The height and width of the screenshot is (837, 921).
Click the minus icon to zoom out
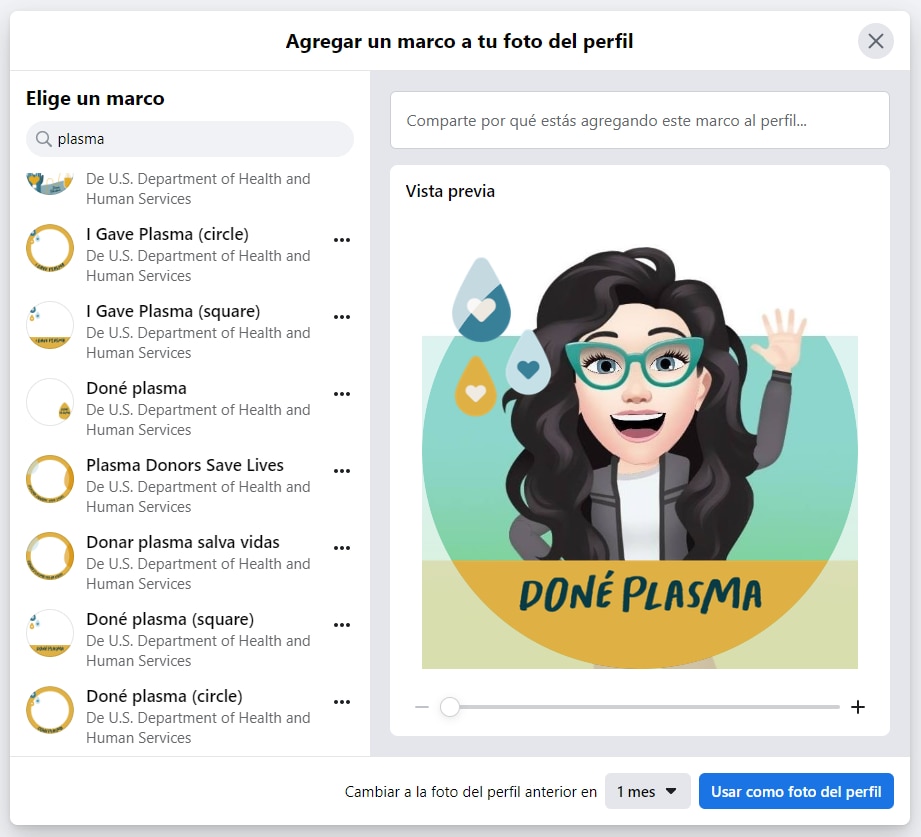421,707
